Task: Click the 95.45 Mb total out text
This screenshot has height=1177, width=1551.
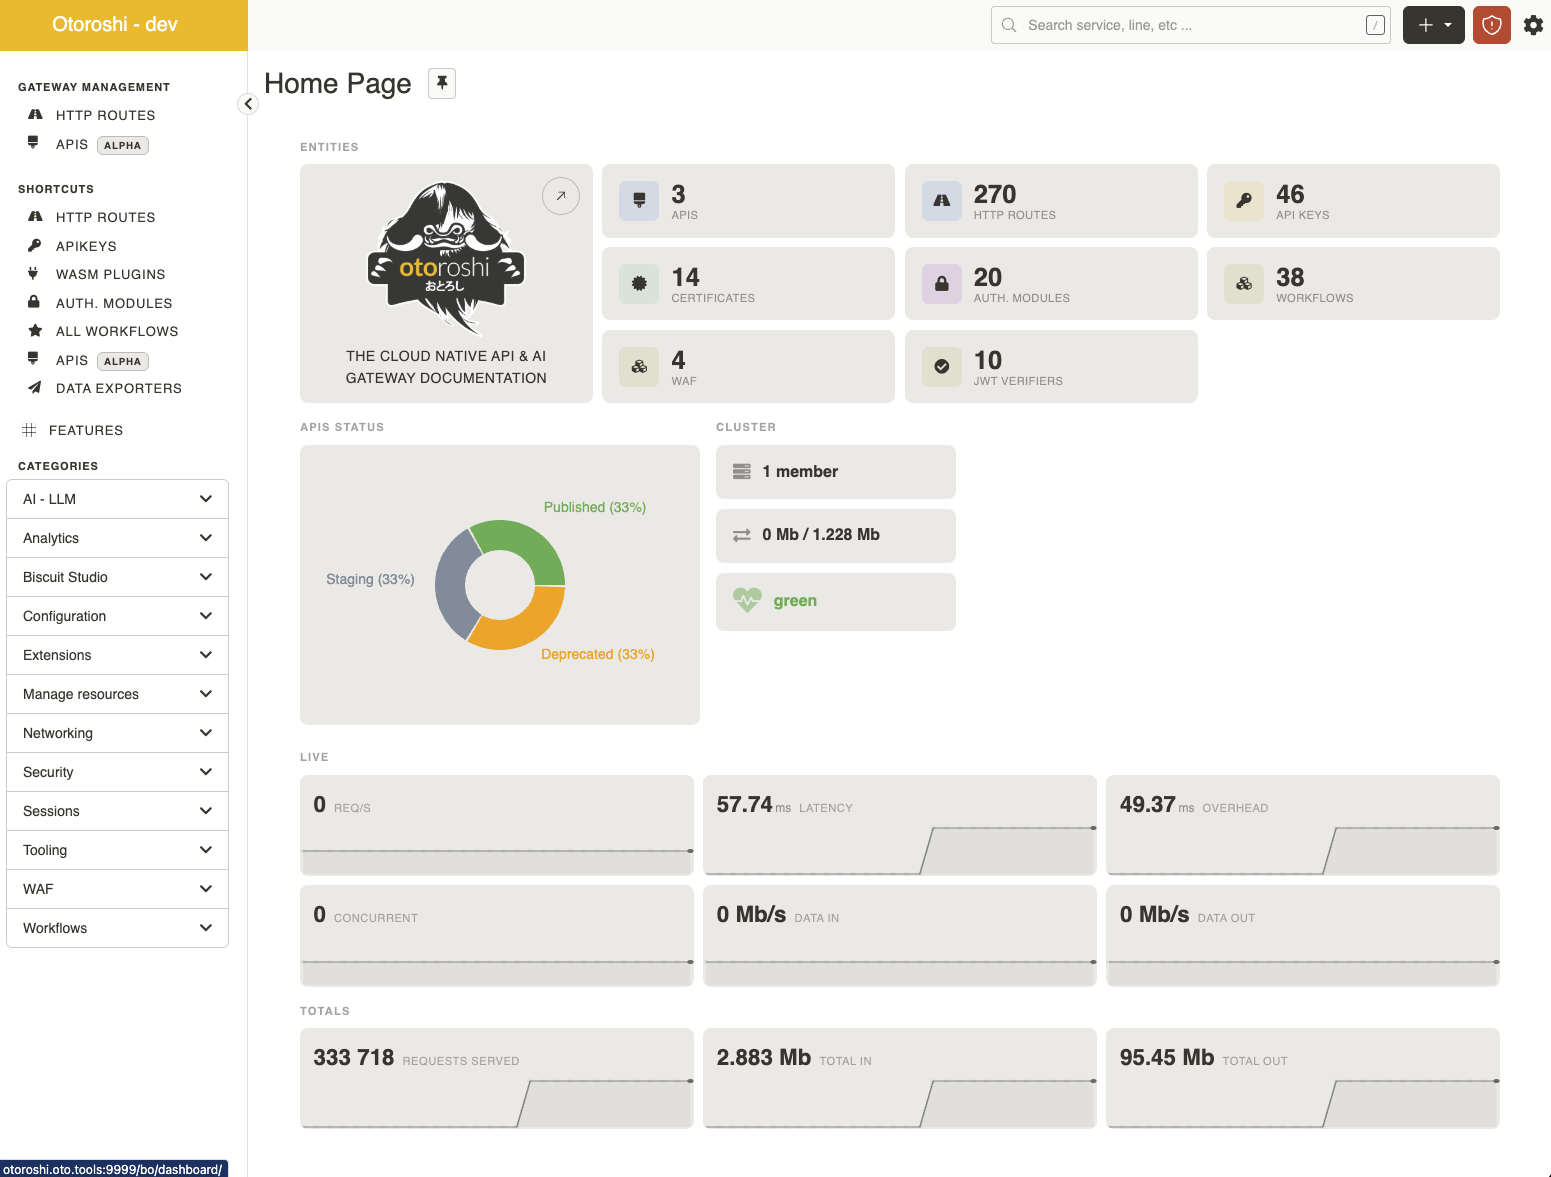Action: click(1204, 1058)
